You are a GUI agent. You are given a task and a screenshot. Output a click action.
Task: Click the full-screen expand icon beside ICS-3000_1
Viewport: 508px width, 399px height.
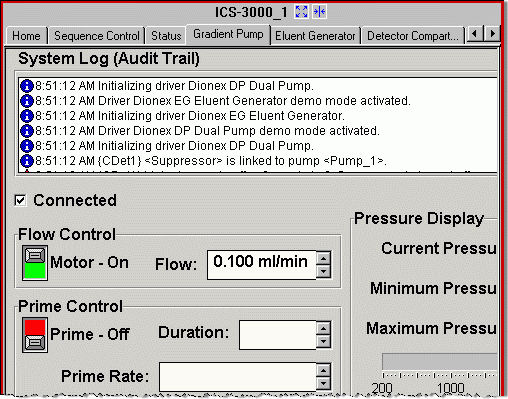301,12
